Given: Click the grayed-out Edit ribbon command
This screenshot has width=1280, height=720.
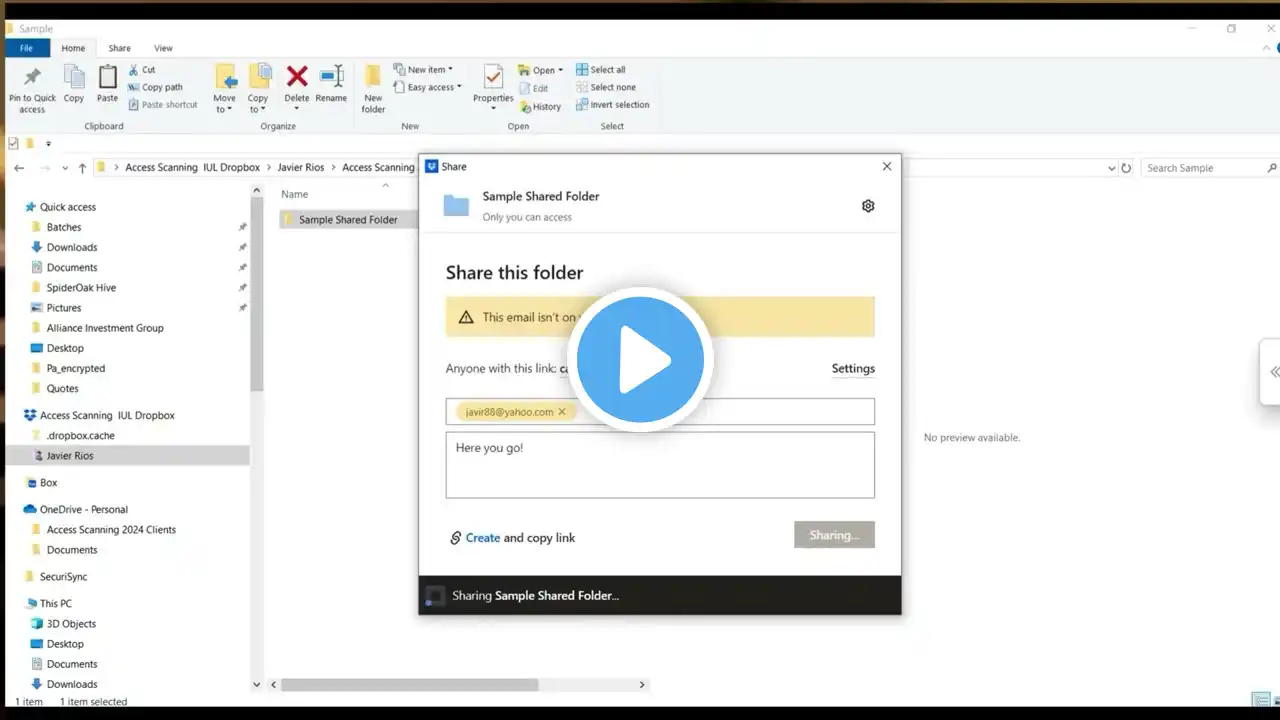Looking at the screenshot, I should pyautogui.click(x=533, y=88).
